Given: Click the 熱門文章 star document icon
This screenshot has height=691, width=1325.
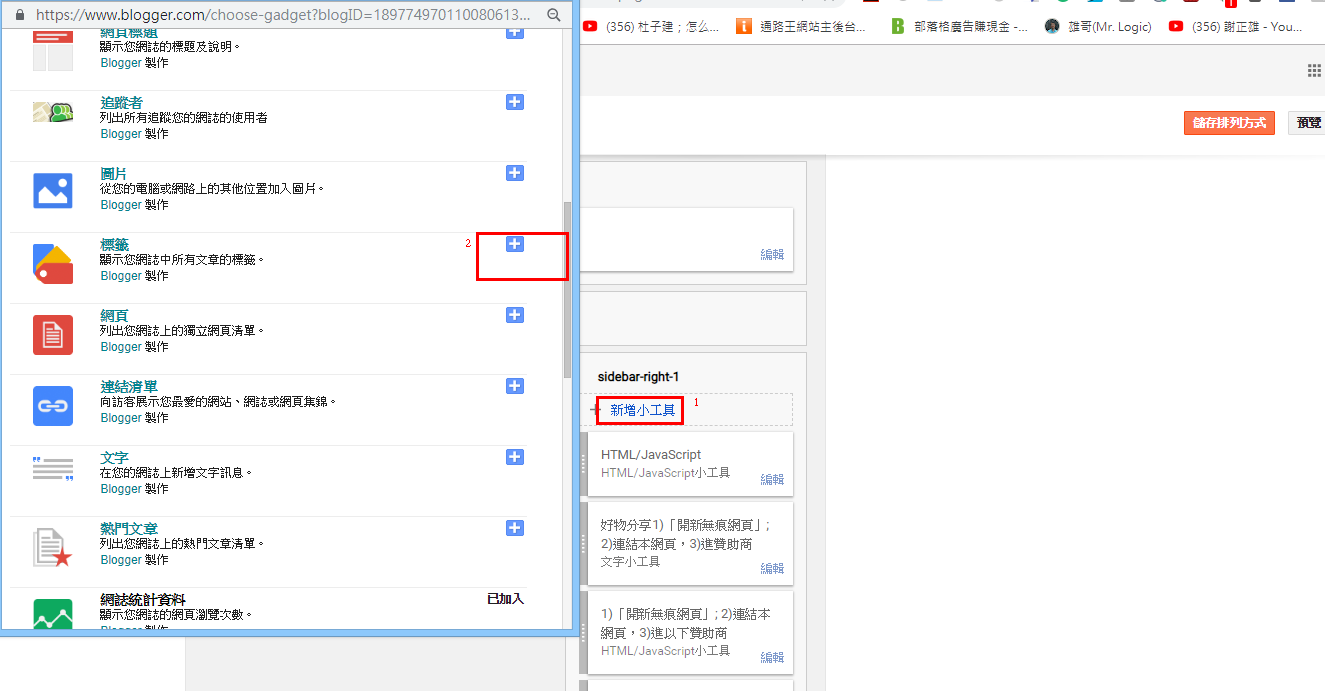Looking at the screenshot, I should (53, 548).
